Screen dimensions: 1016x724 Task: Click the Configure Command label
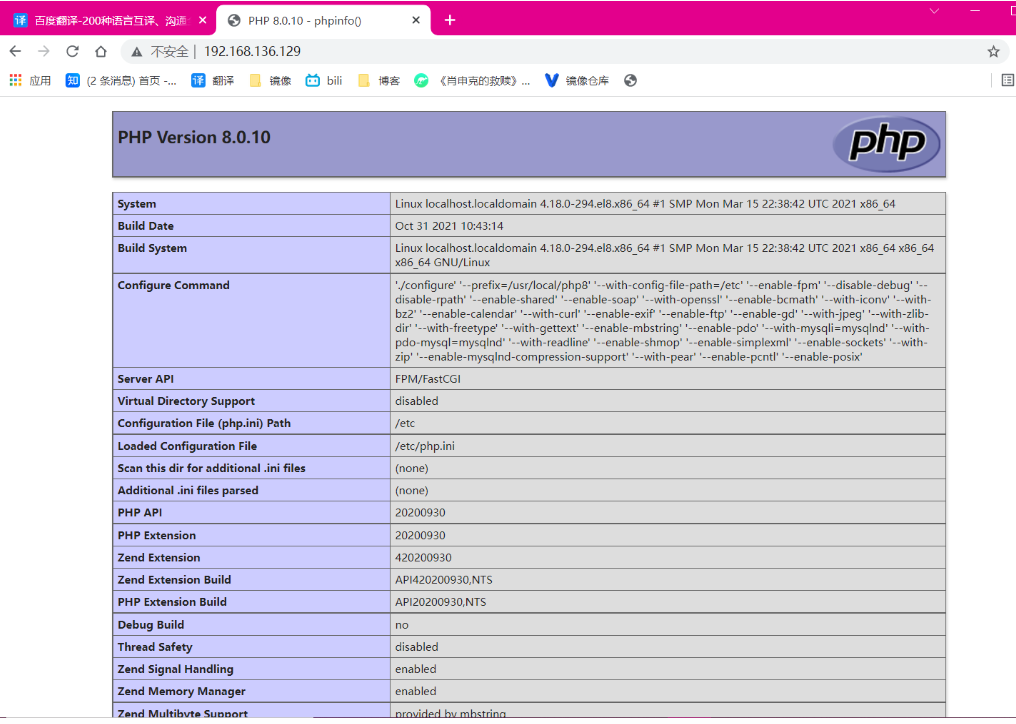pos(174,285)
